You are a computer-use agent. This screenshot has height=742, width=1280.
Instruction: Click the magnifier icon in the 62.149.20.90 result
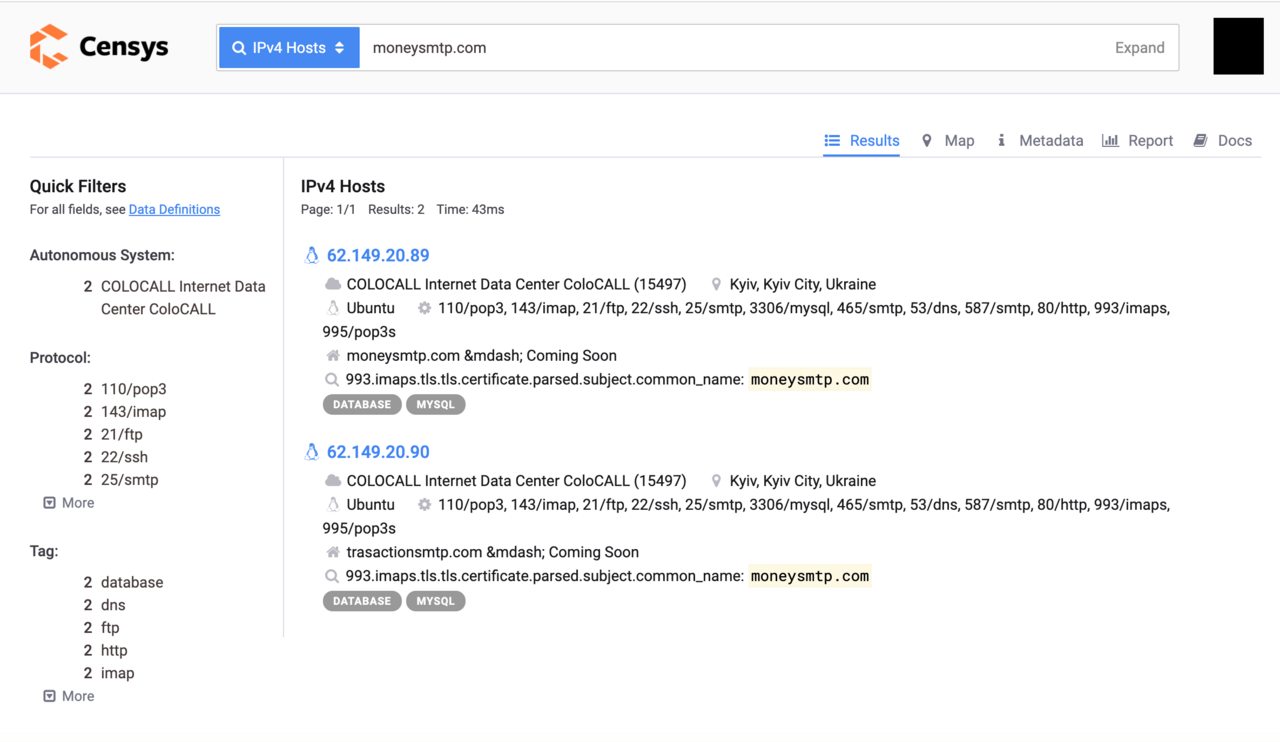click(332, 576)
